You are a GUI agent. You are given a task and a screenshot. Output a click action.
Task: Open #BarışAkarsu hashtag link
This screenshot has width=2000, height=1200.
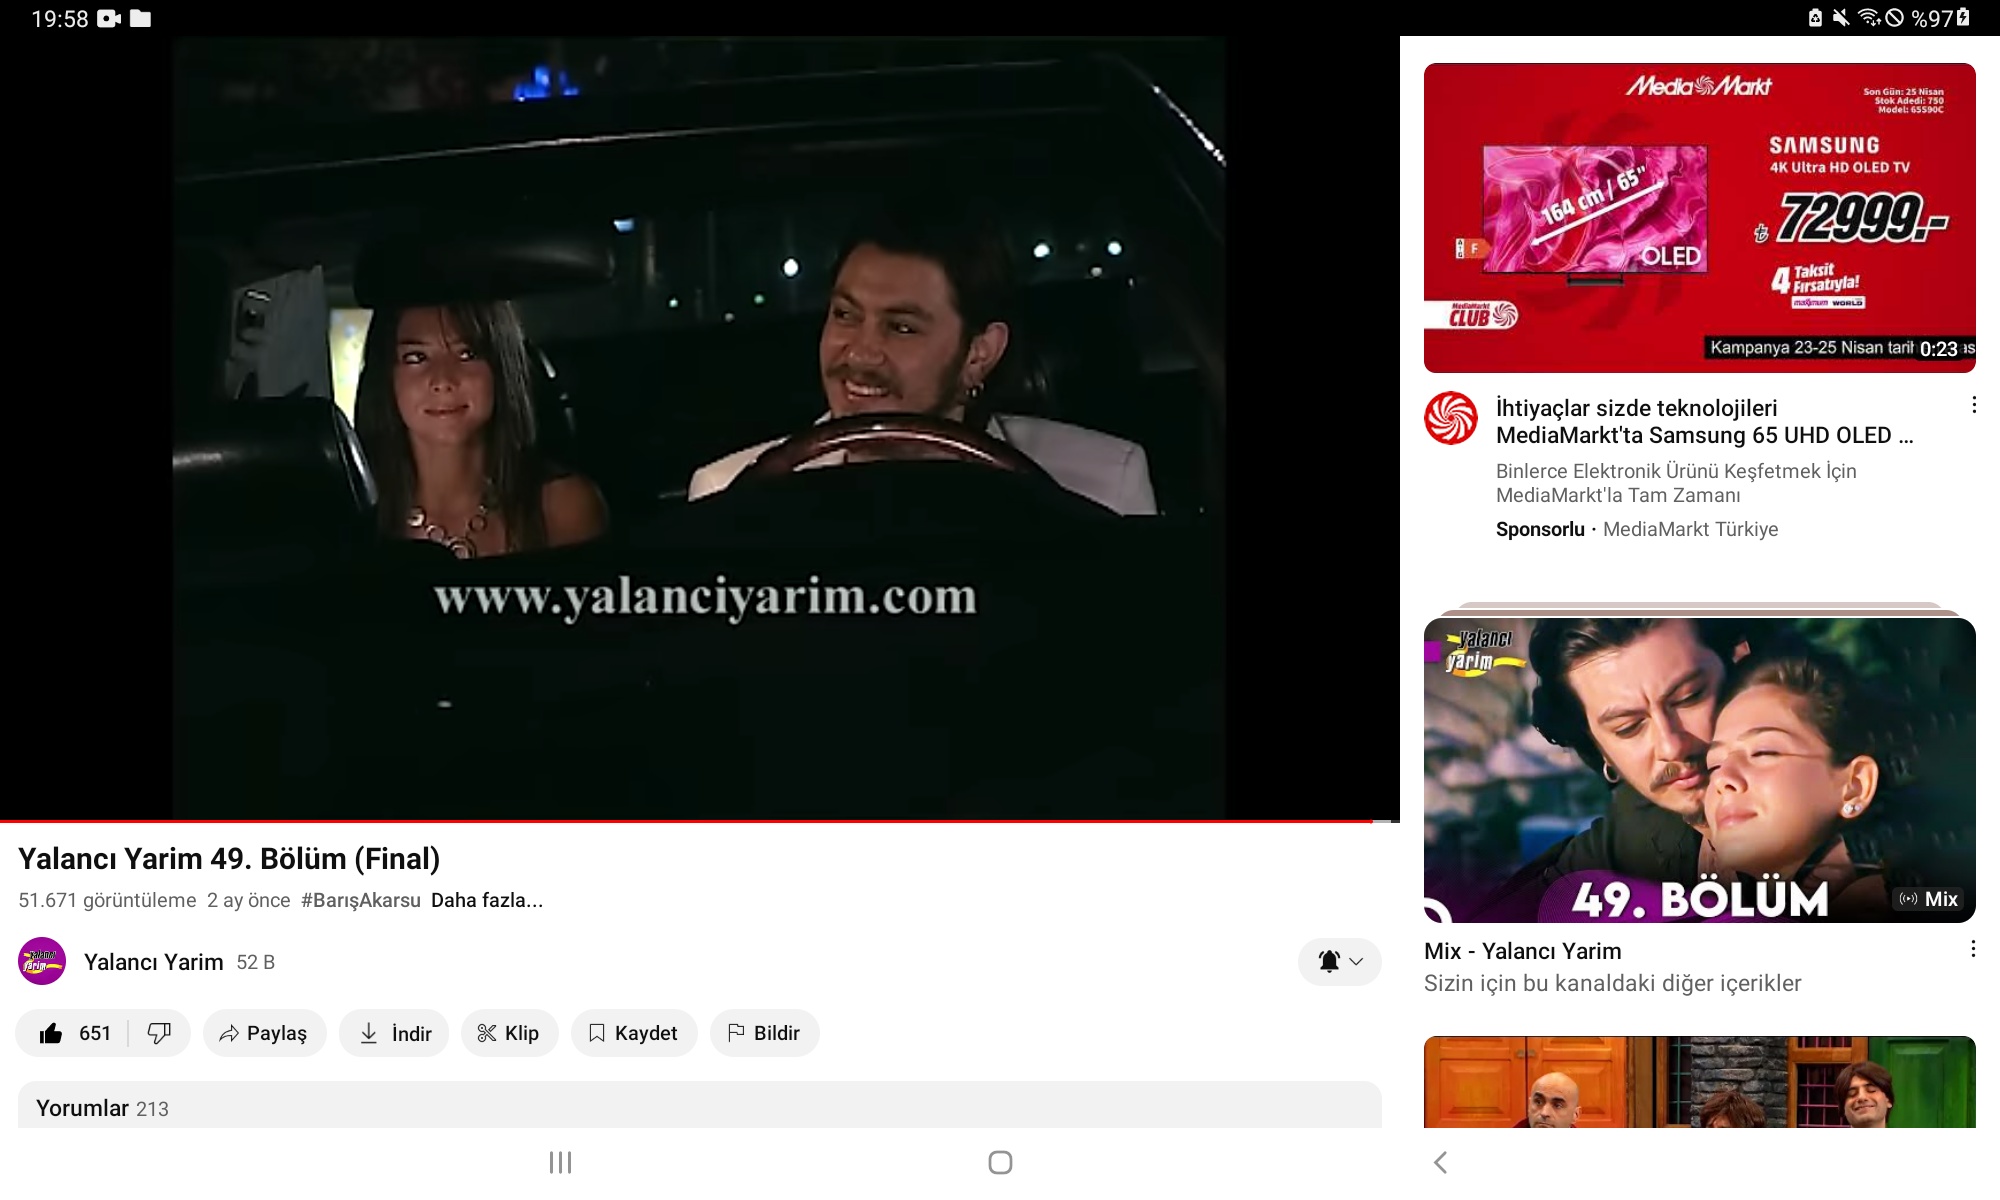(x=361, y=900)
